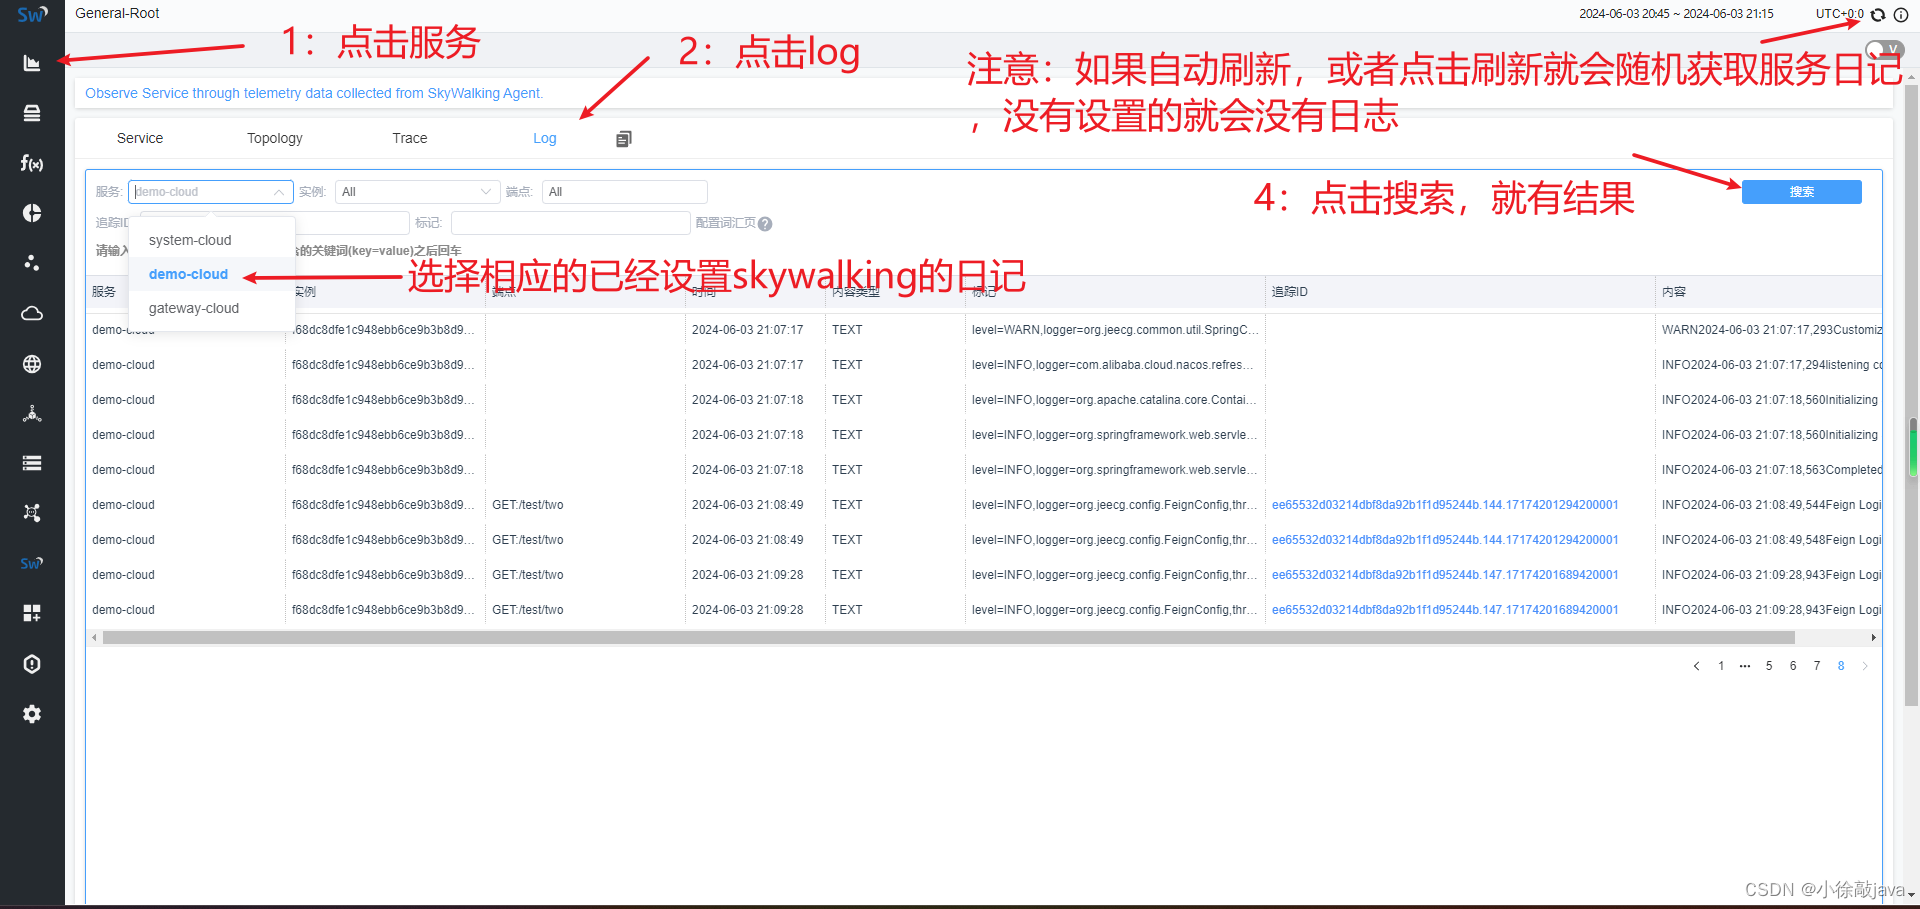
Task: Open the settings gear sidebar icon
Action: [32, 714]
